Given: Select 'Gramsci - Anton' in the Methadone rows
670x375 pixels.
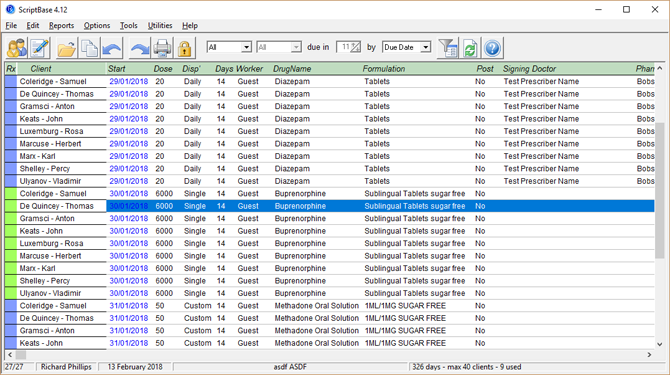Looking at the screenshot, I should [47, 331].
